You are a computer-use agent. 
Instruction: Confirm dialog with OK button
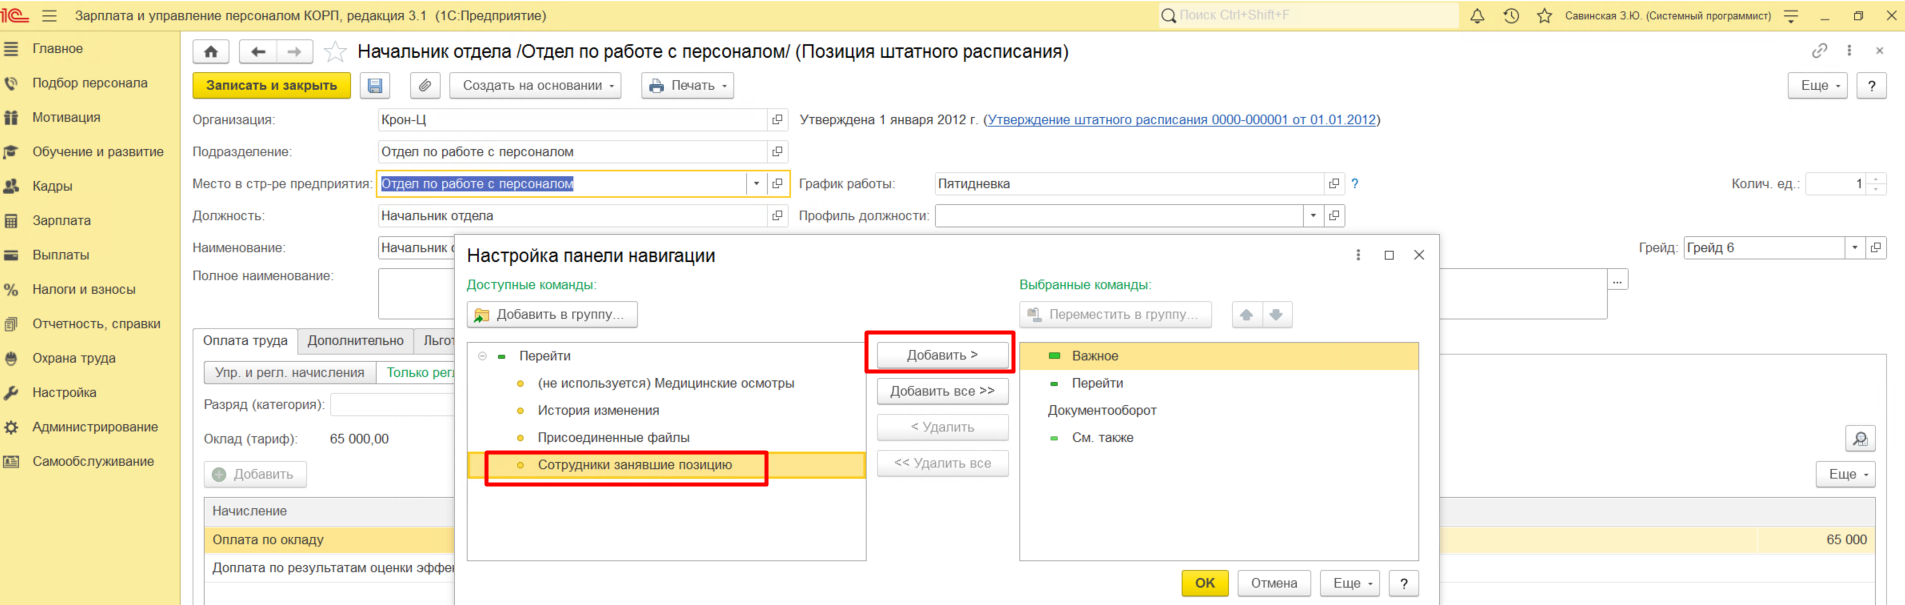pyautogui.click(x=1204, y=583)
